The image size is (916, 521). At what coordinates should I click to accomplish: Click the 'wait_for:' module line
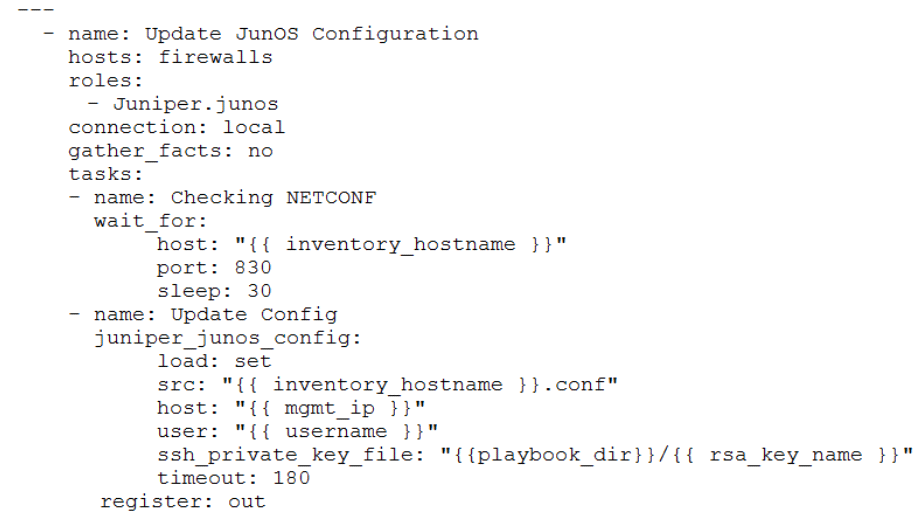point(151,221)
